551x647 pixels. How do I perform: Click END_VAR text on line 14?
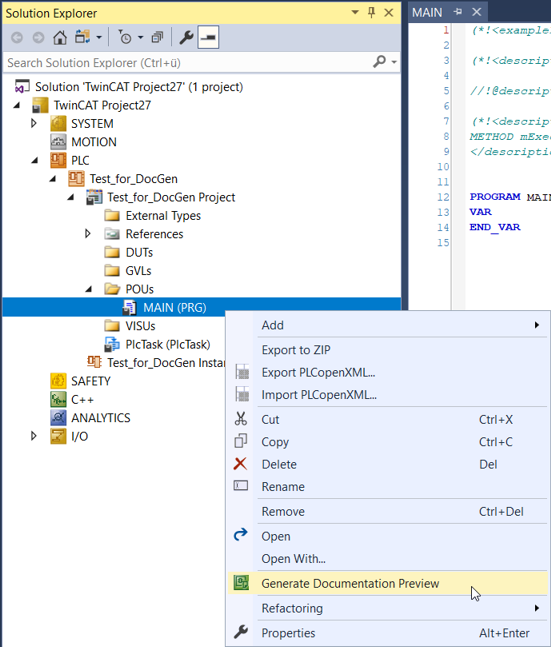[495, 227]
